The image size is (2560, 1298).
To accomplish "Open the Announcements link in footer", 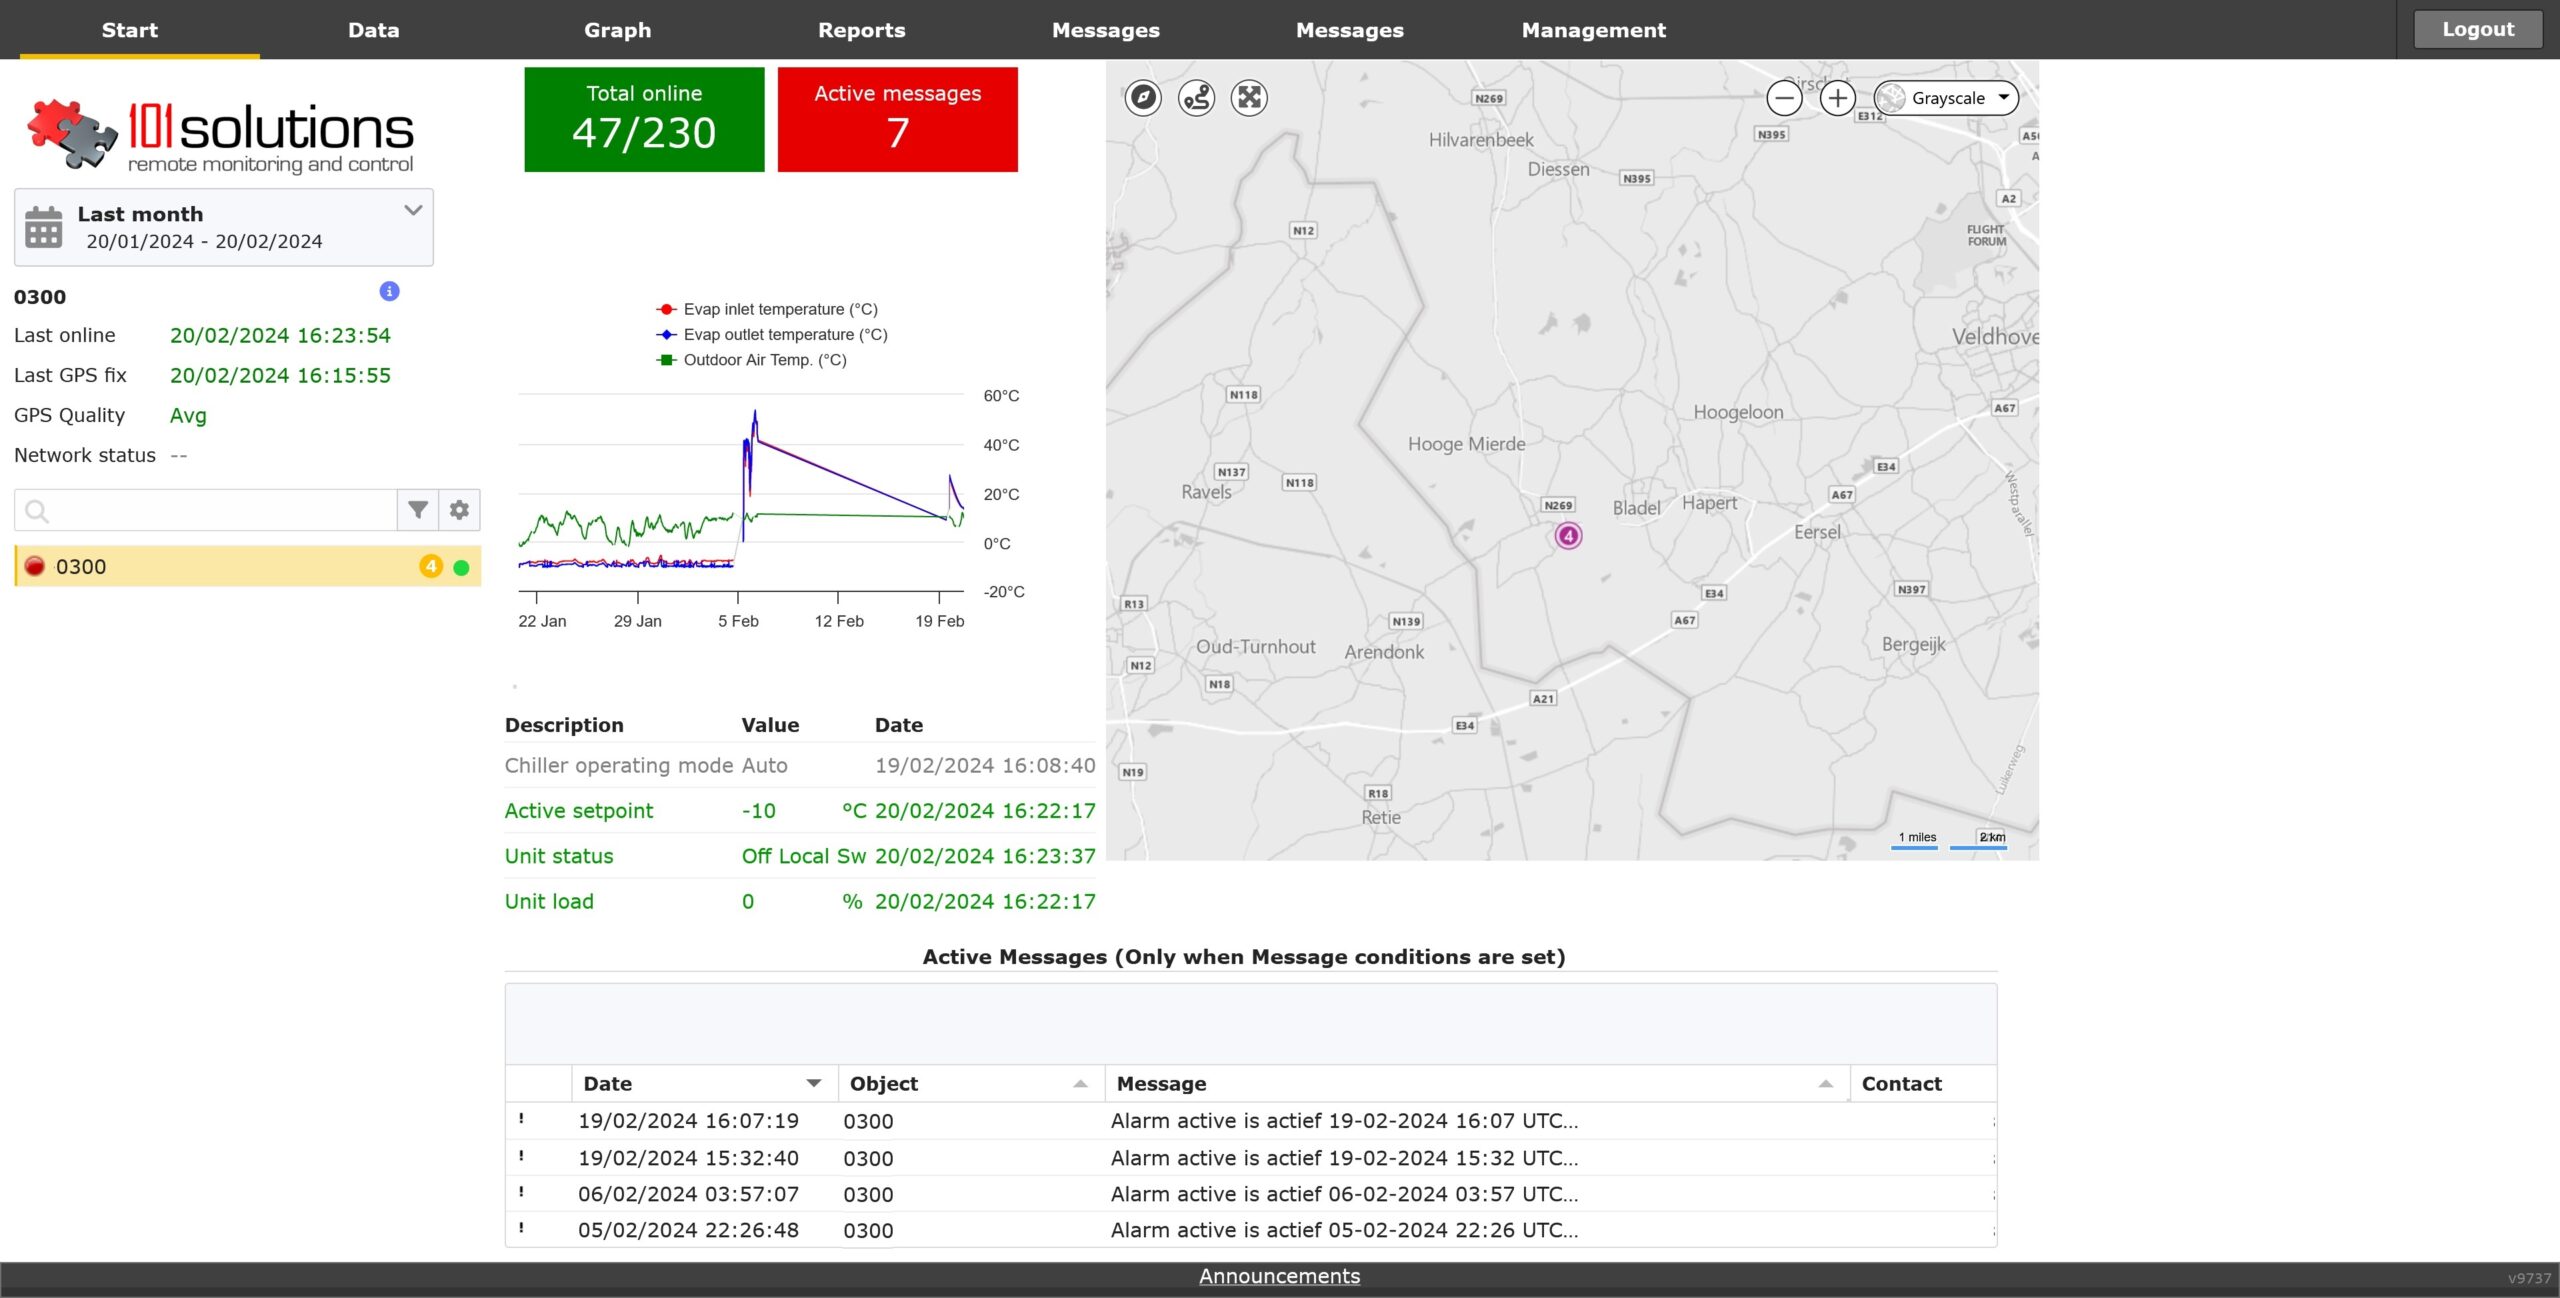I will [1279, 1277].
